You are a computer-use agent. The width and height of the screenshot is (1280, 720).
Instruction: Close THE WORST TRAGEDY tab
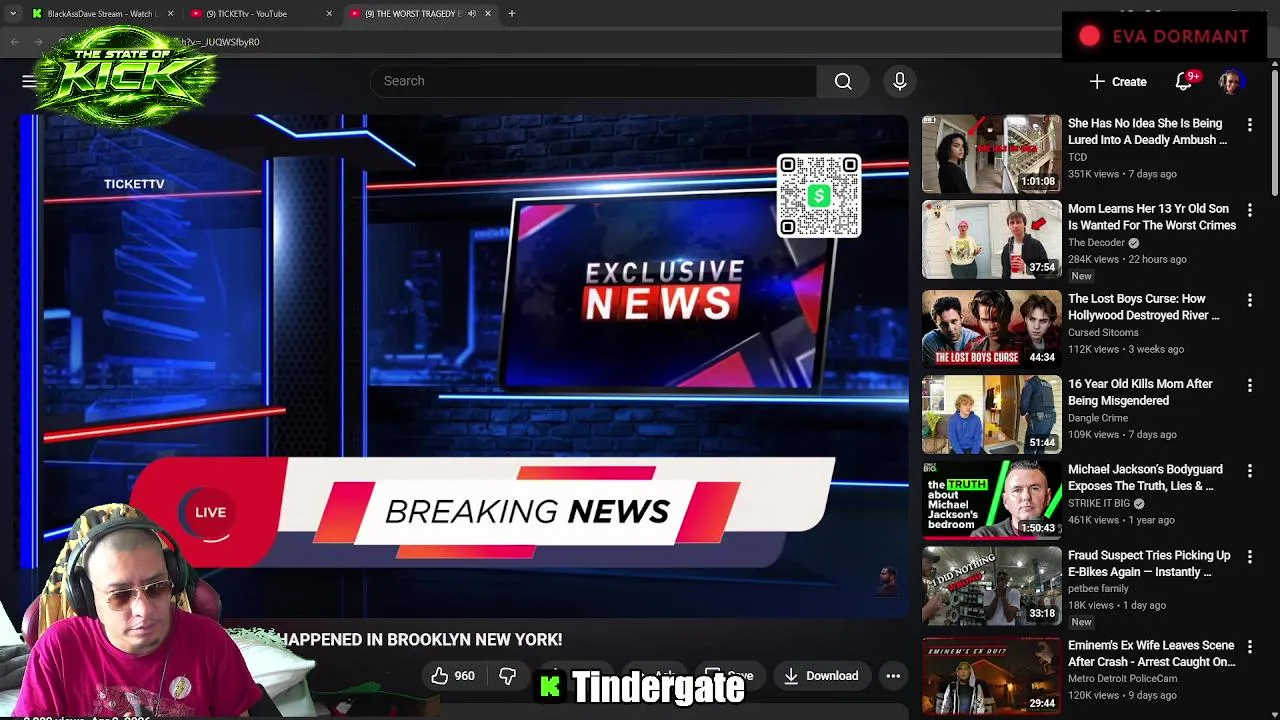pos(488,13)
